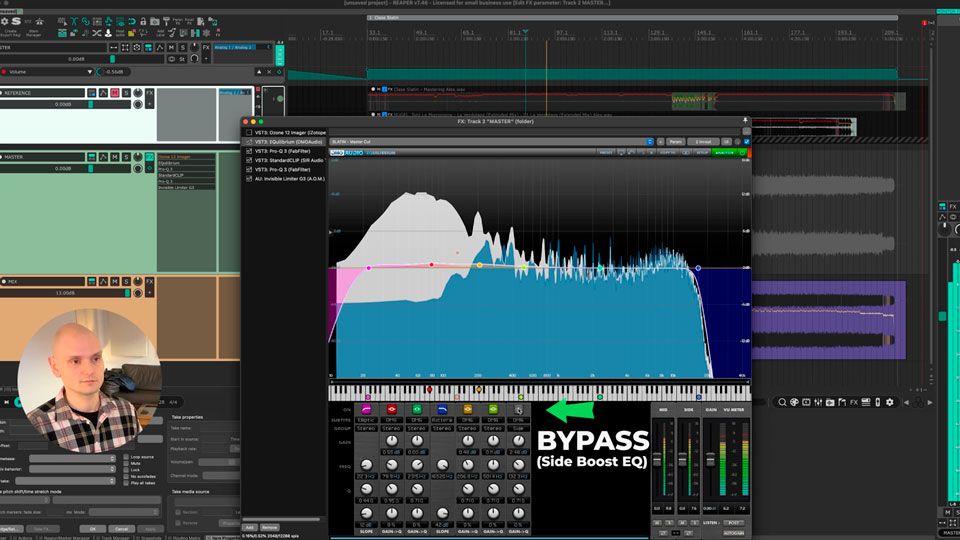960x540 pixels.
Task: Pin the FX window with pushpin icon
Action: 745,122
